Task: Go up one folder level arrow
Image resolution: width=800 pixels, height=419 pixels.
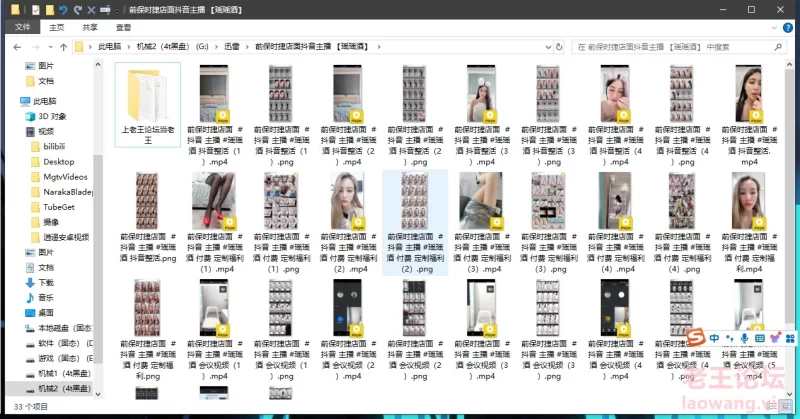Action: coord(63,47)
